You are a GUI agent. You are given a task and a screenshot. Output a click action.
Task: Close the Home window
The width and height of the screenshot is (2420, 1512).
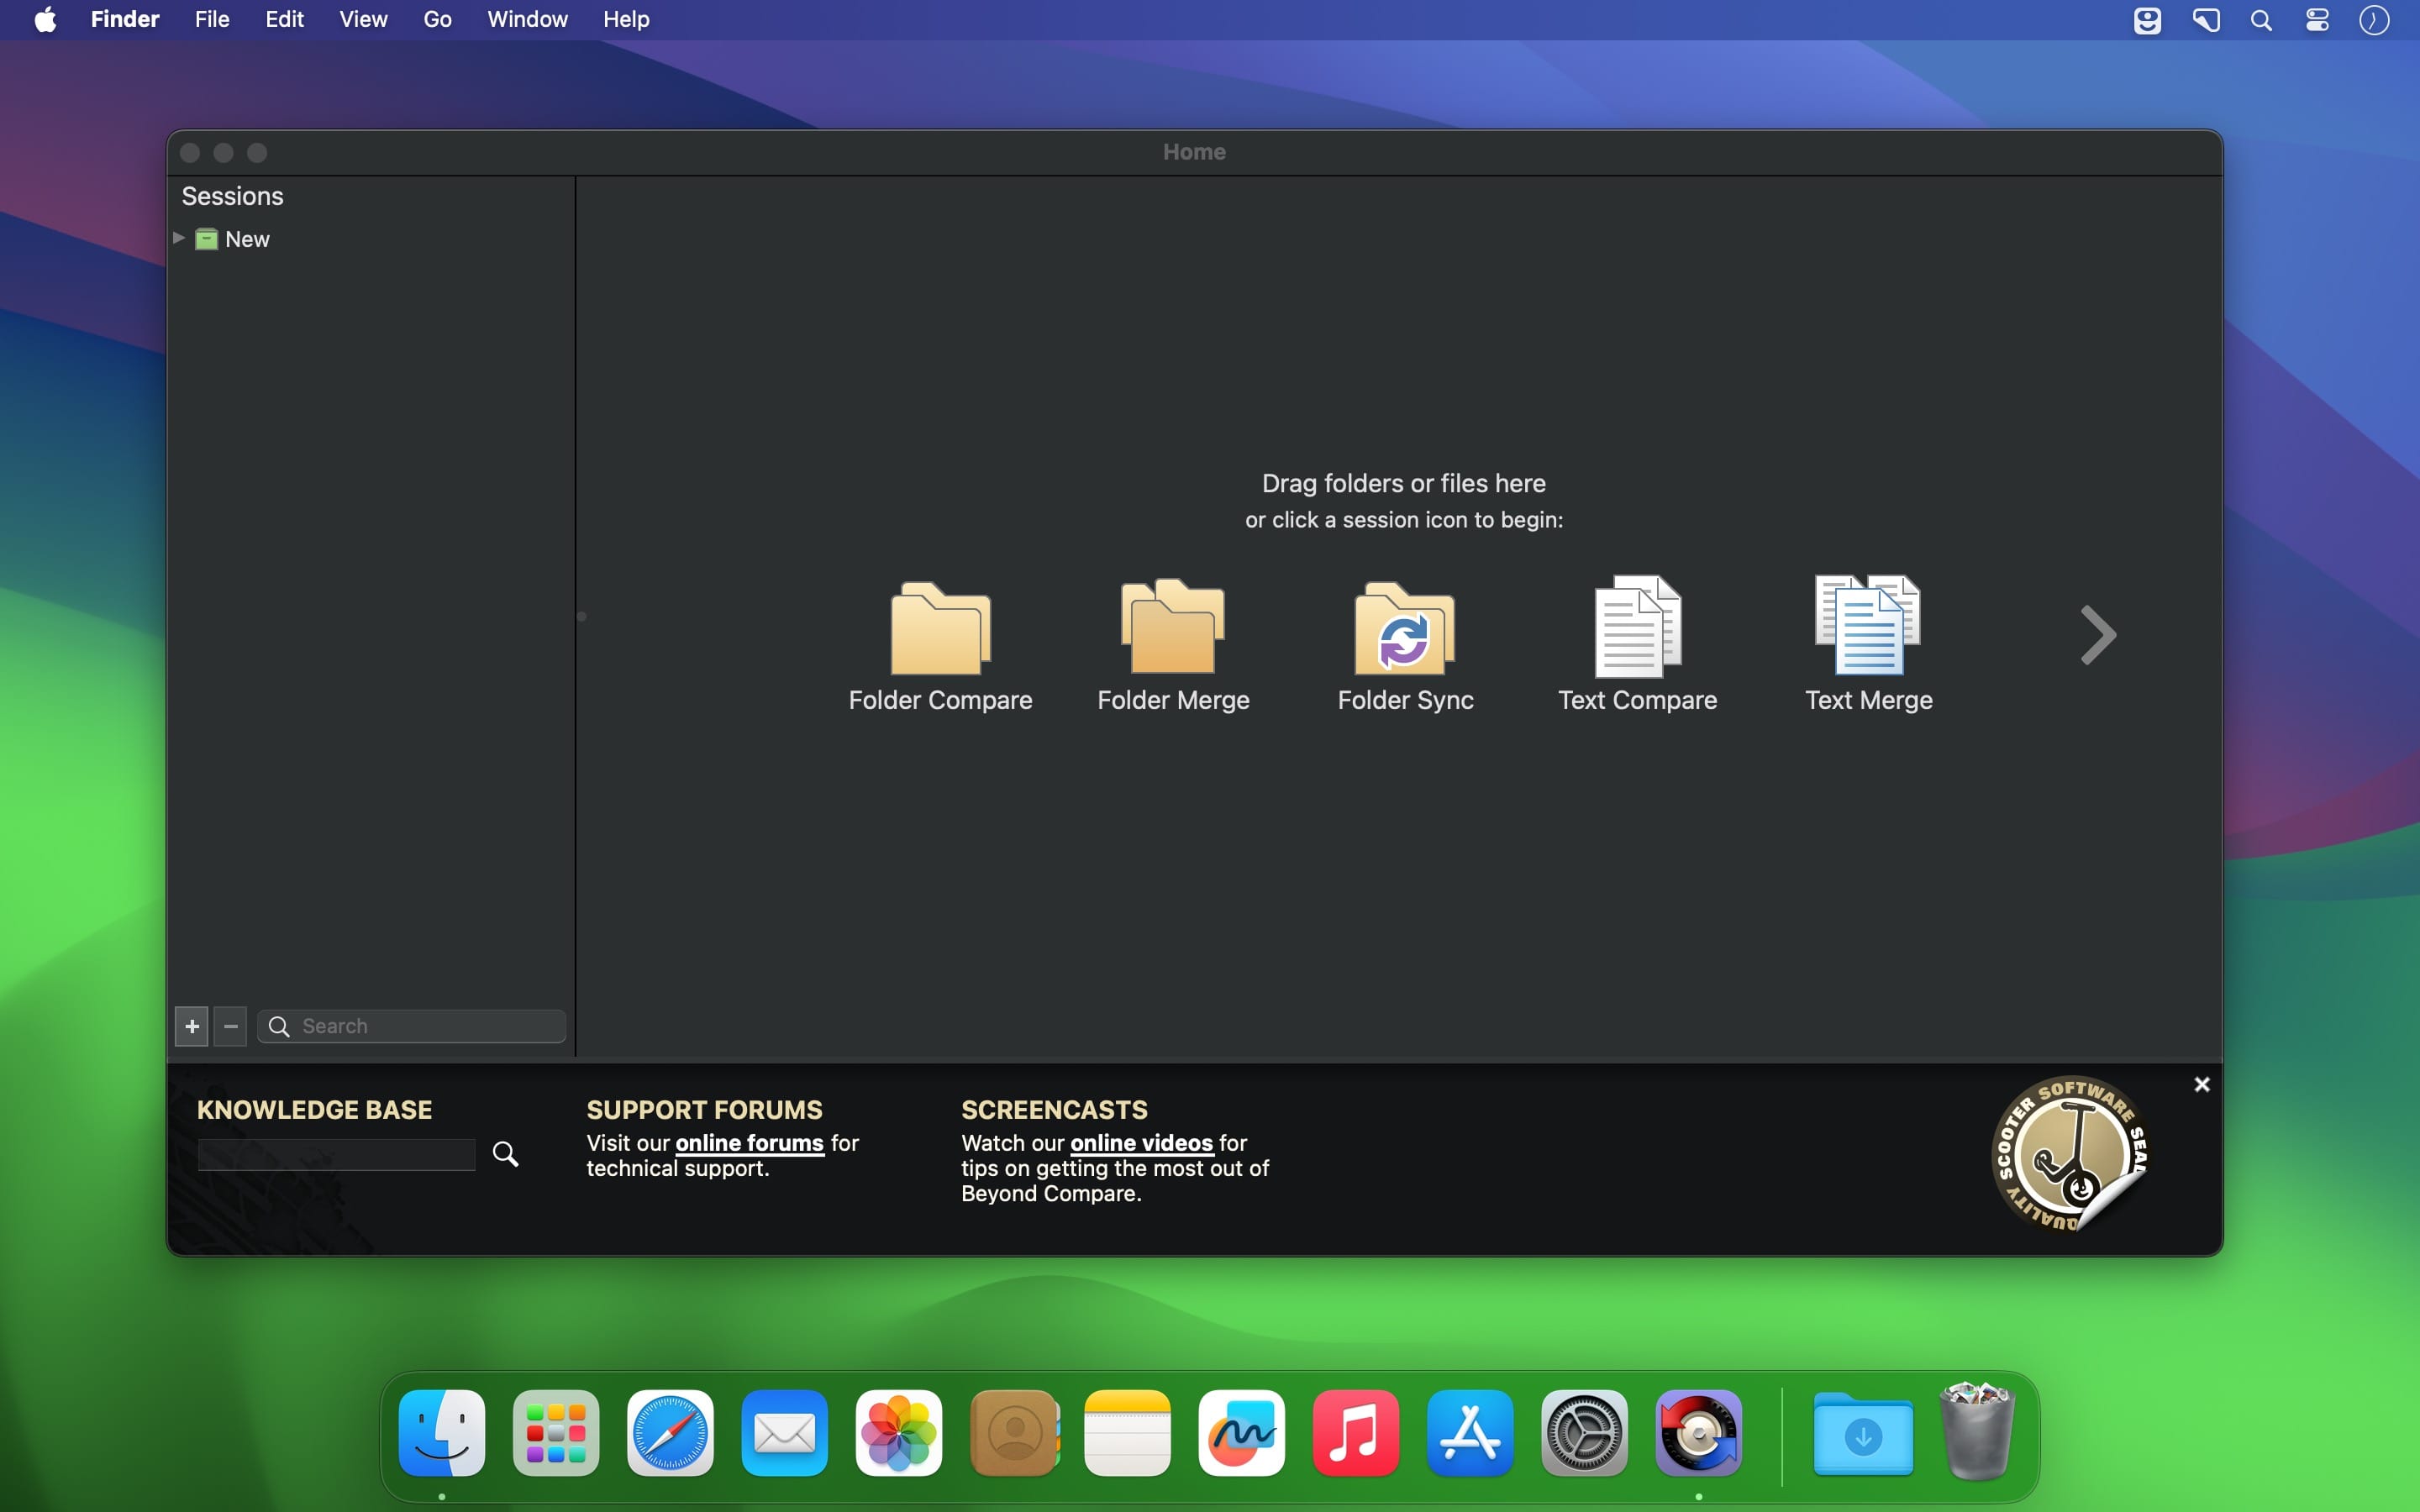(190, 152)
